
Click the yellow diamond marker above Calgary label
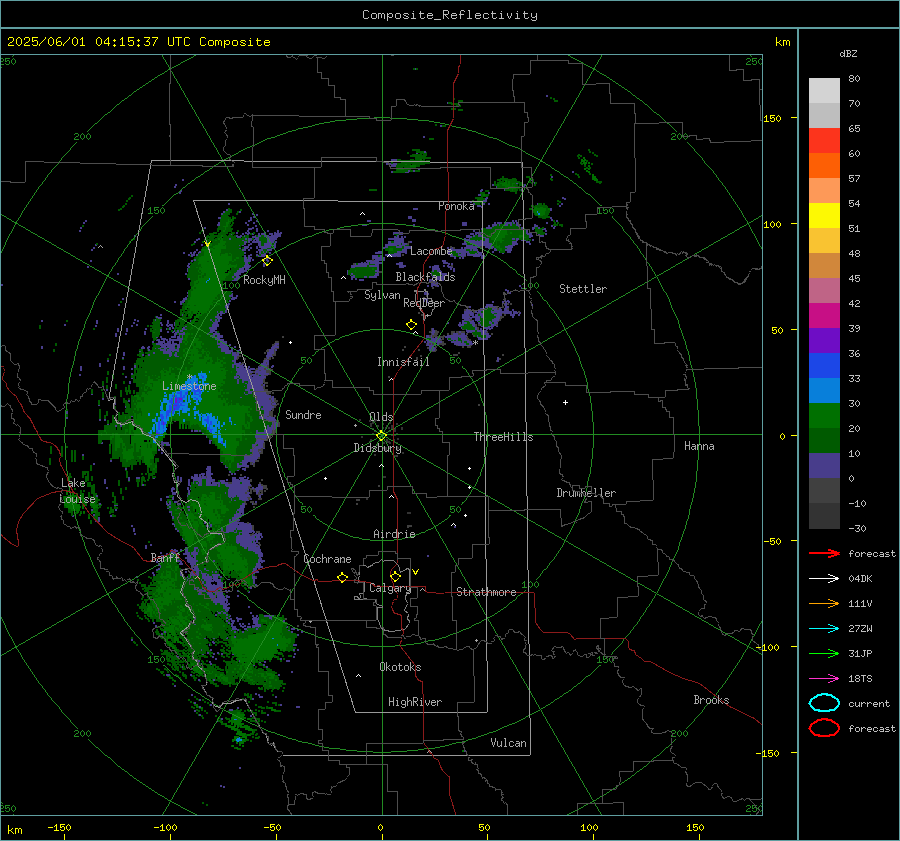[x=395, y=576]
